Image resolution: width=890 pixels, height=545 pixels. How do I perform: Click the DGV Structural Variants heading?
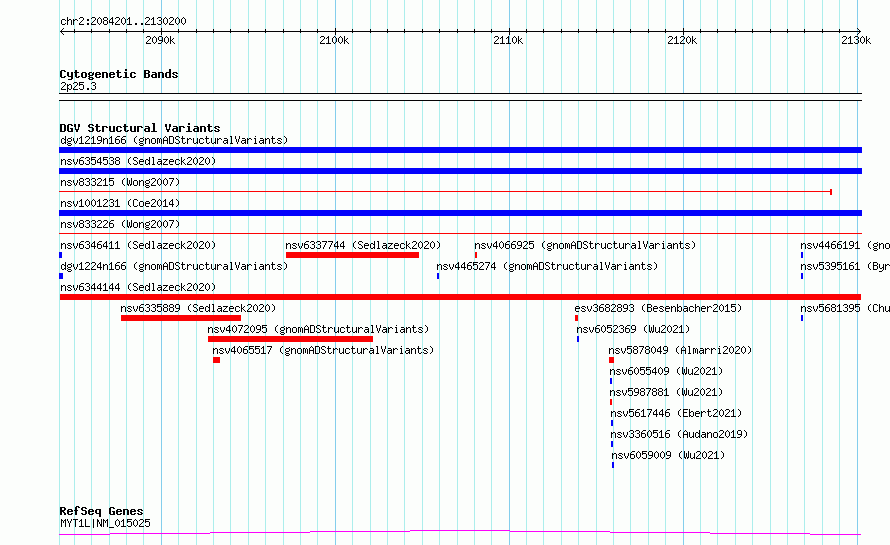(x=140, y=128)
